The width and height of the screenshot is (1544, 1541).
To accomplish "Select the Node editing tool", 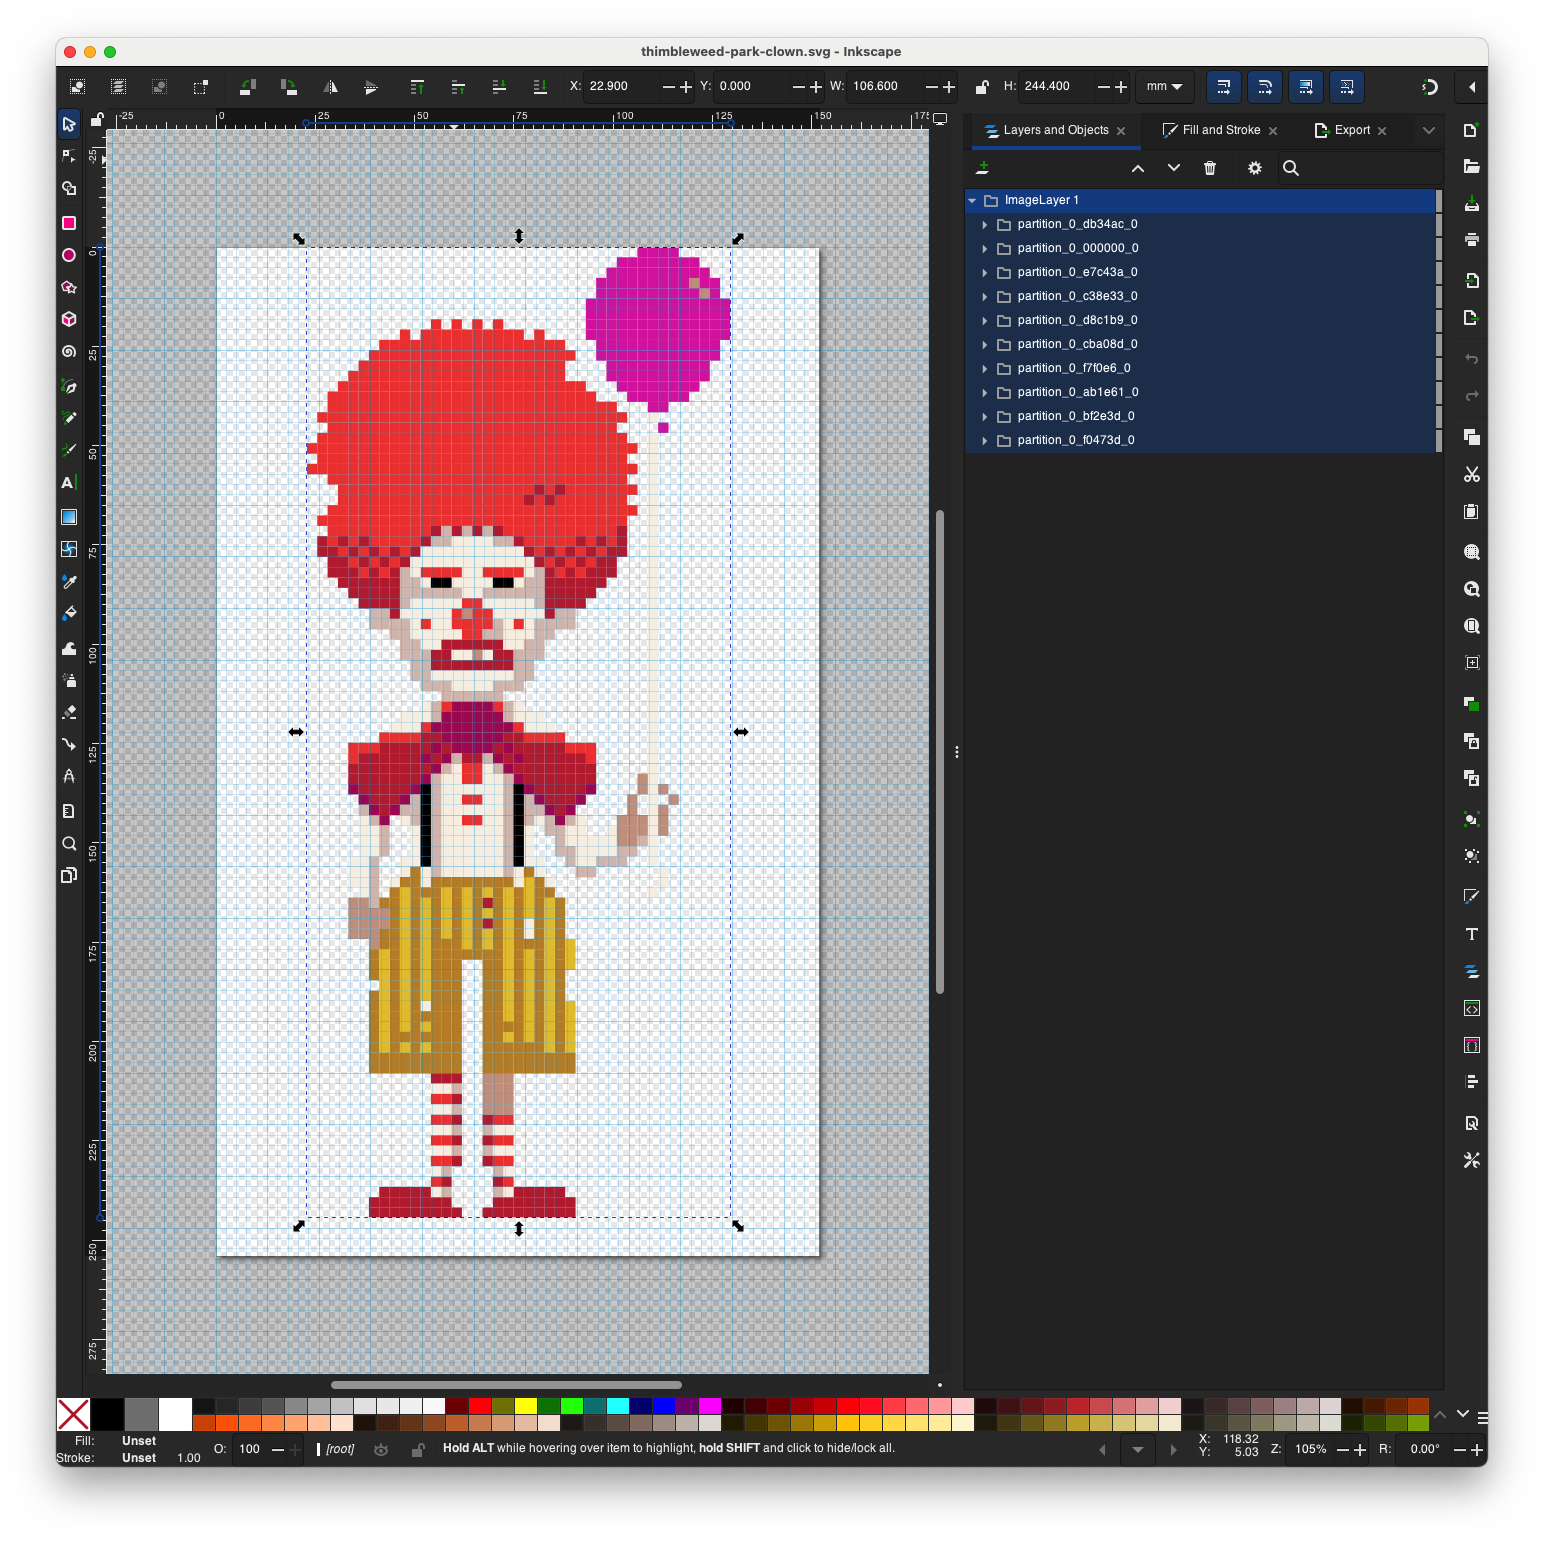I will (x=69, y=156).
